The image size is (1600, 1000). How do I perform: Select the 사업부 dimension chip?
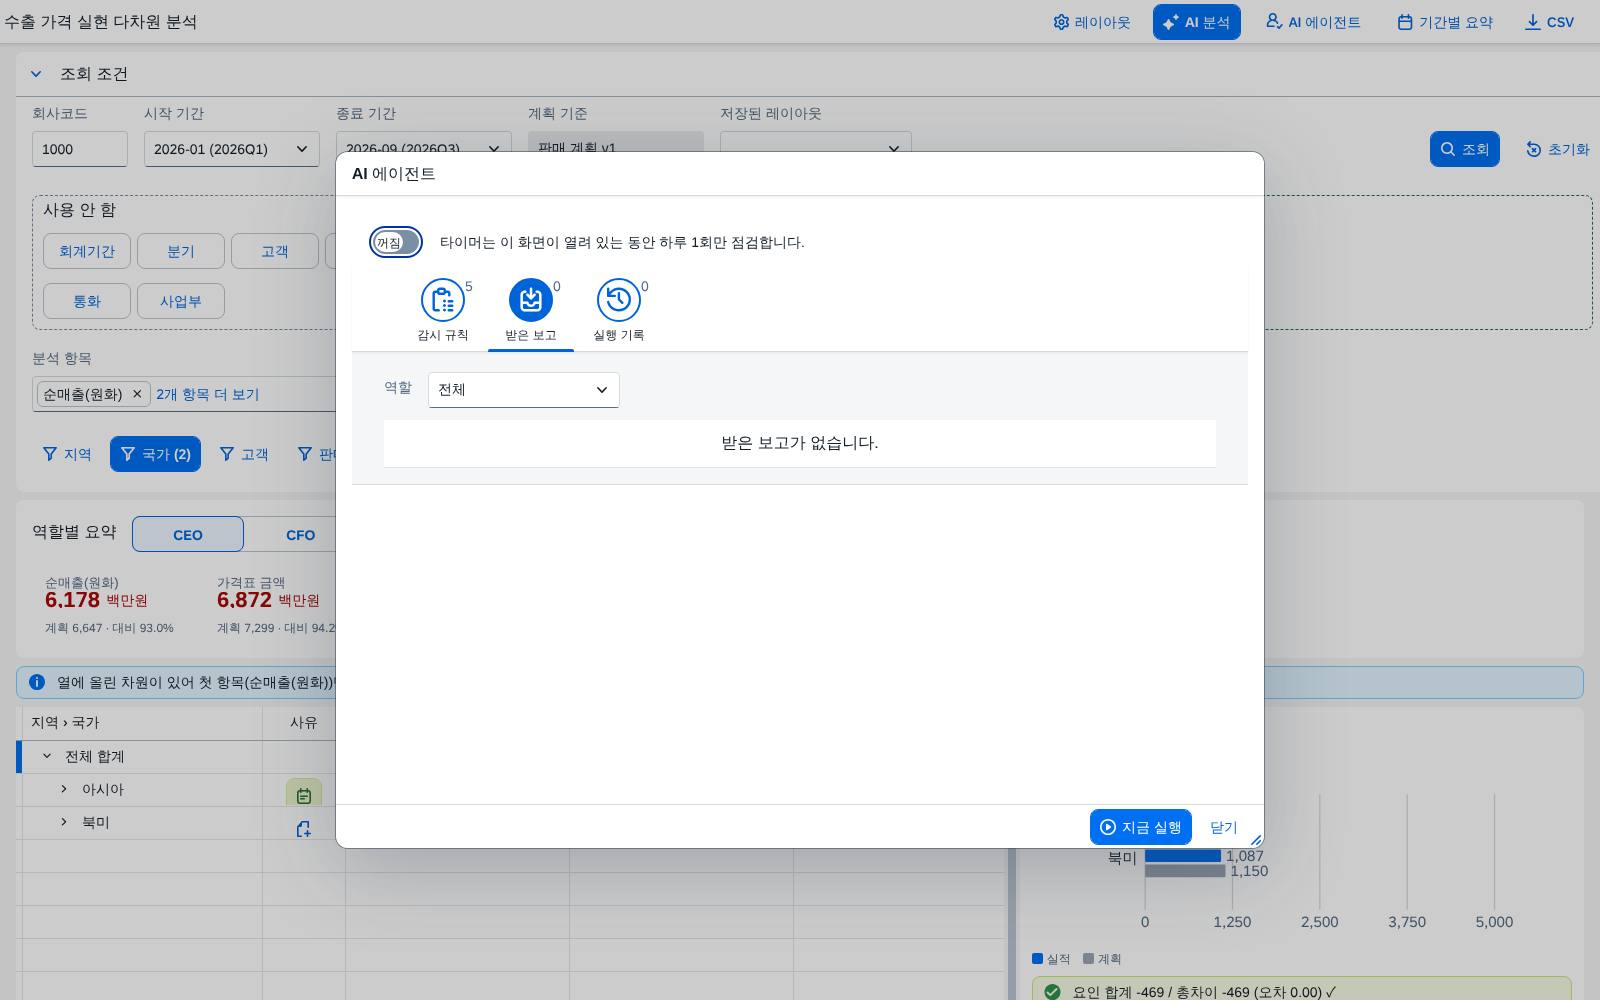[181, 301]
